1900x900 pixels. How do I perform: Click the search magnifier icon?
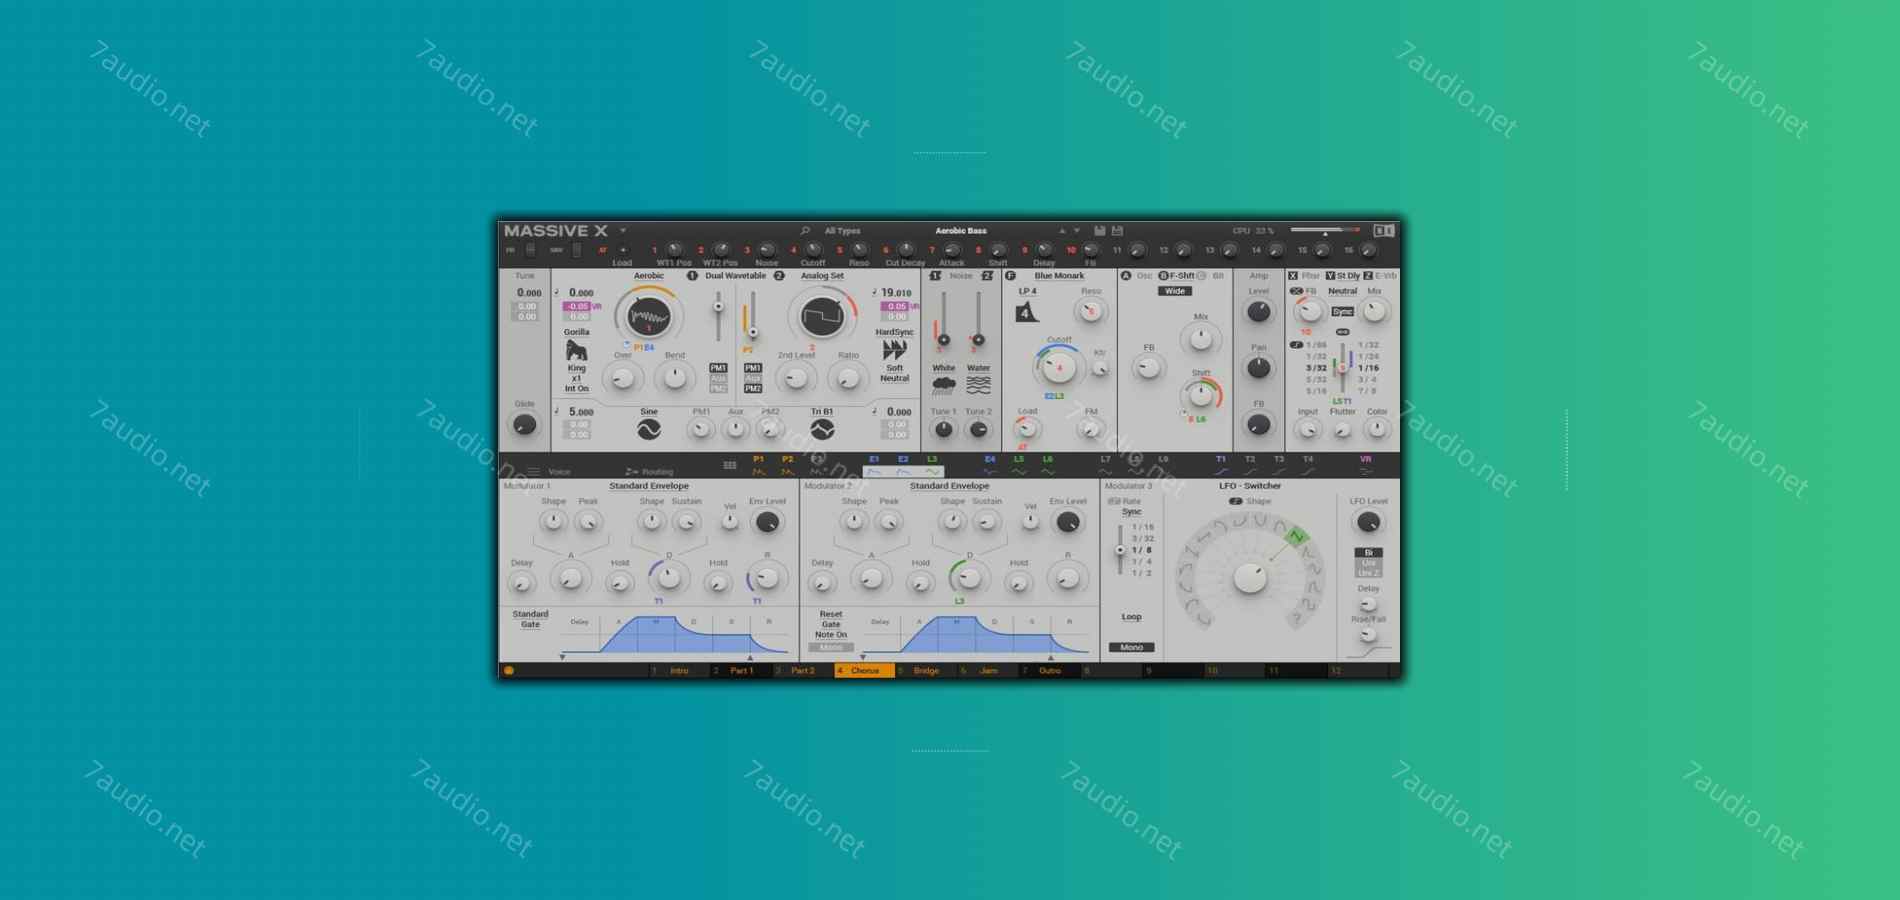point(805,231)
